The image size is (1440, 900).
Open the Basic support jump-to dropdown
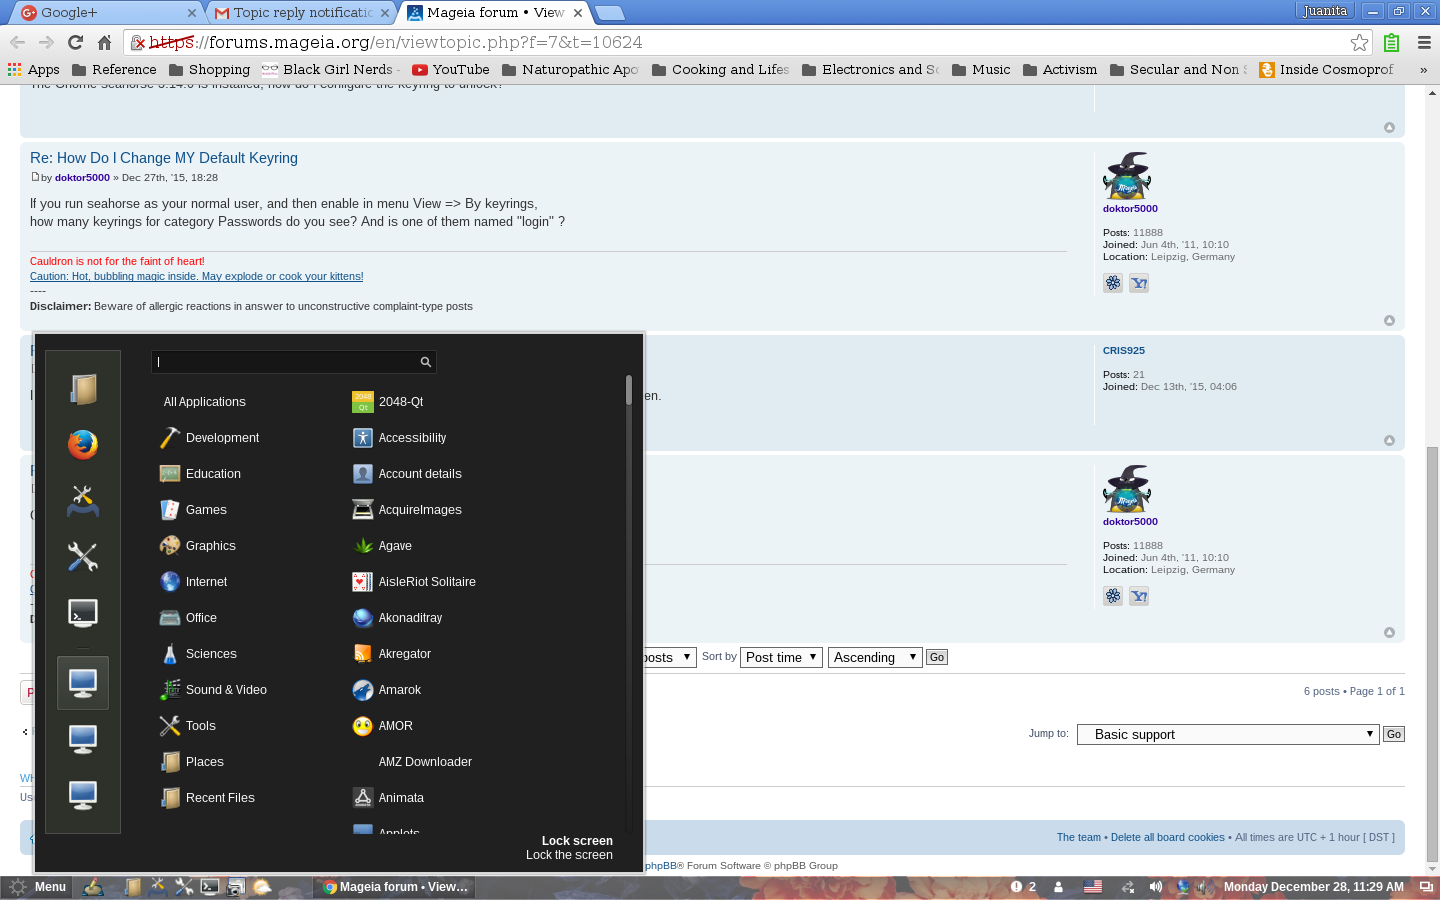[x=1228, y=734]
